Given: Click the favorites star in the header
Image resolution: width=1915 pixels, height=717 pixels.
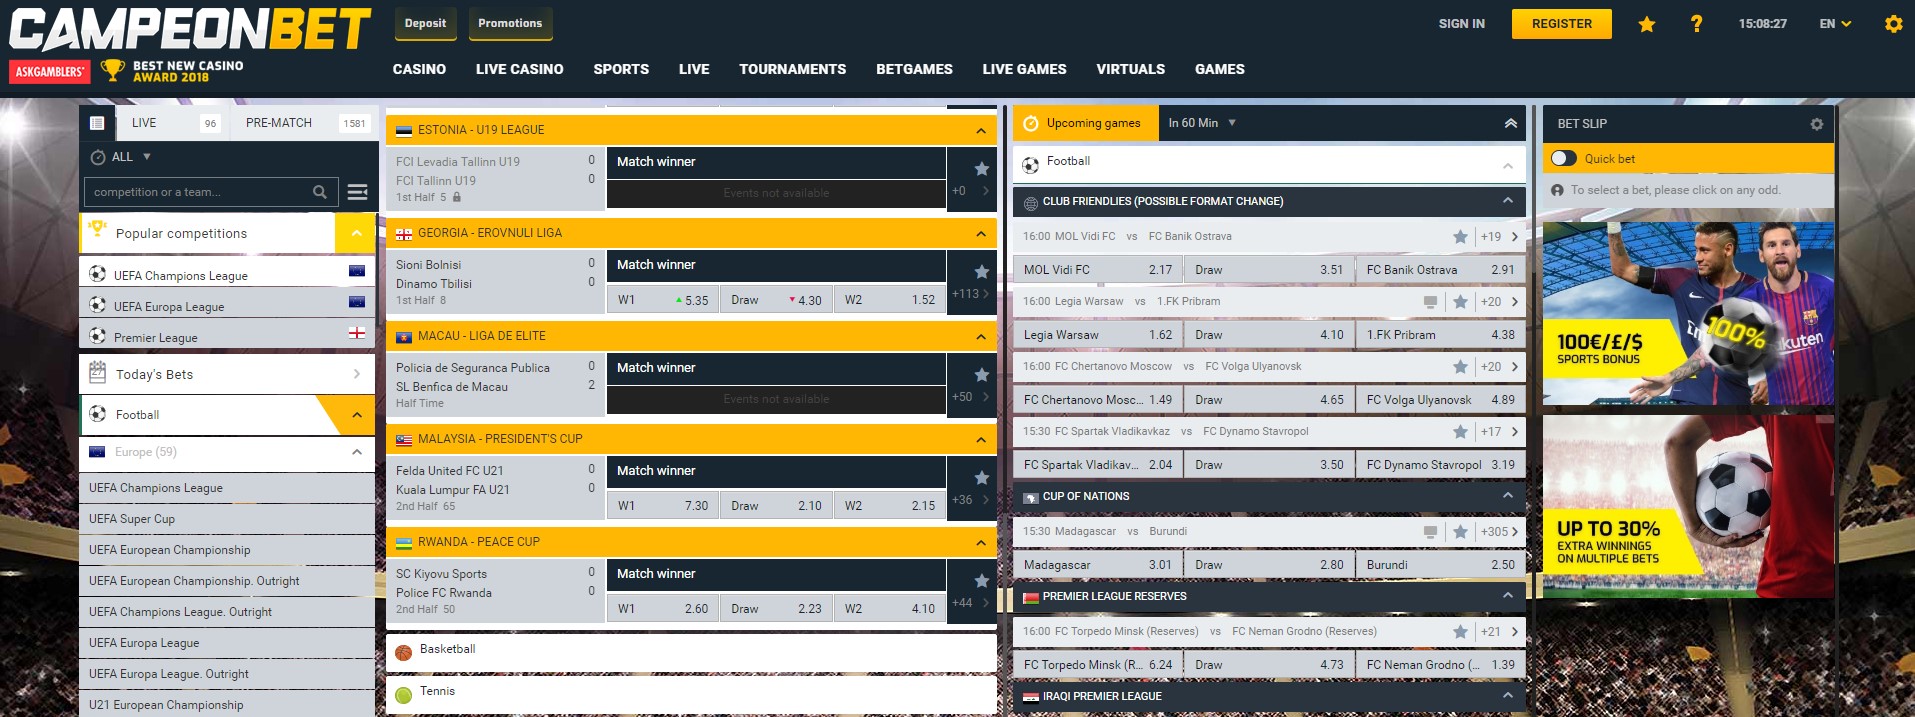Looking at the screenshot, I should [x=1646, y=24].
